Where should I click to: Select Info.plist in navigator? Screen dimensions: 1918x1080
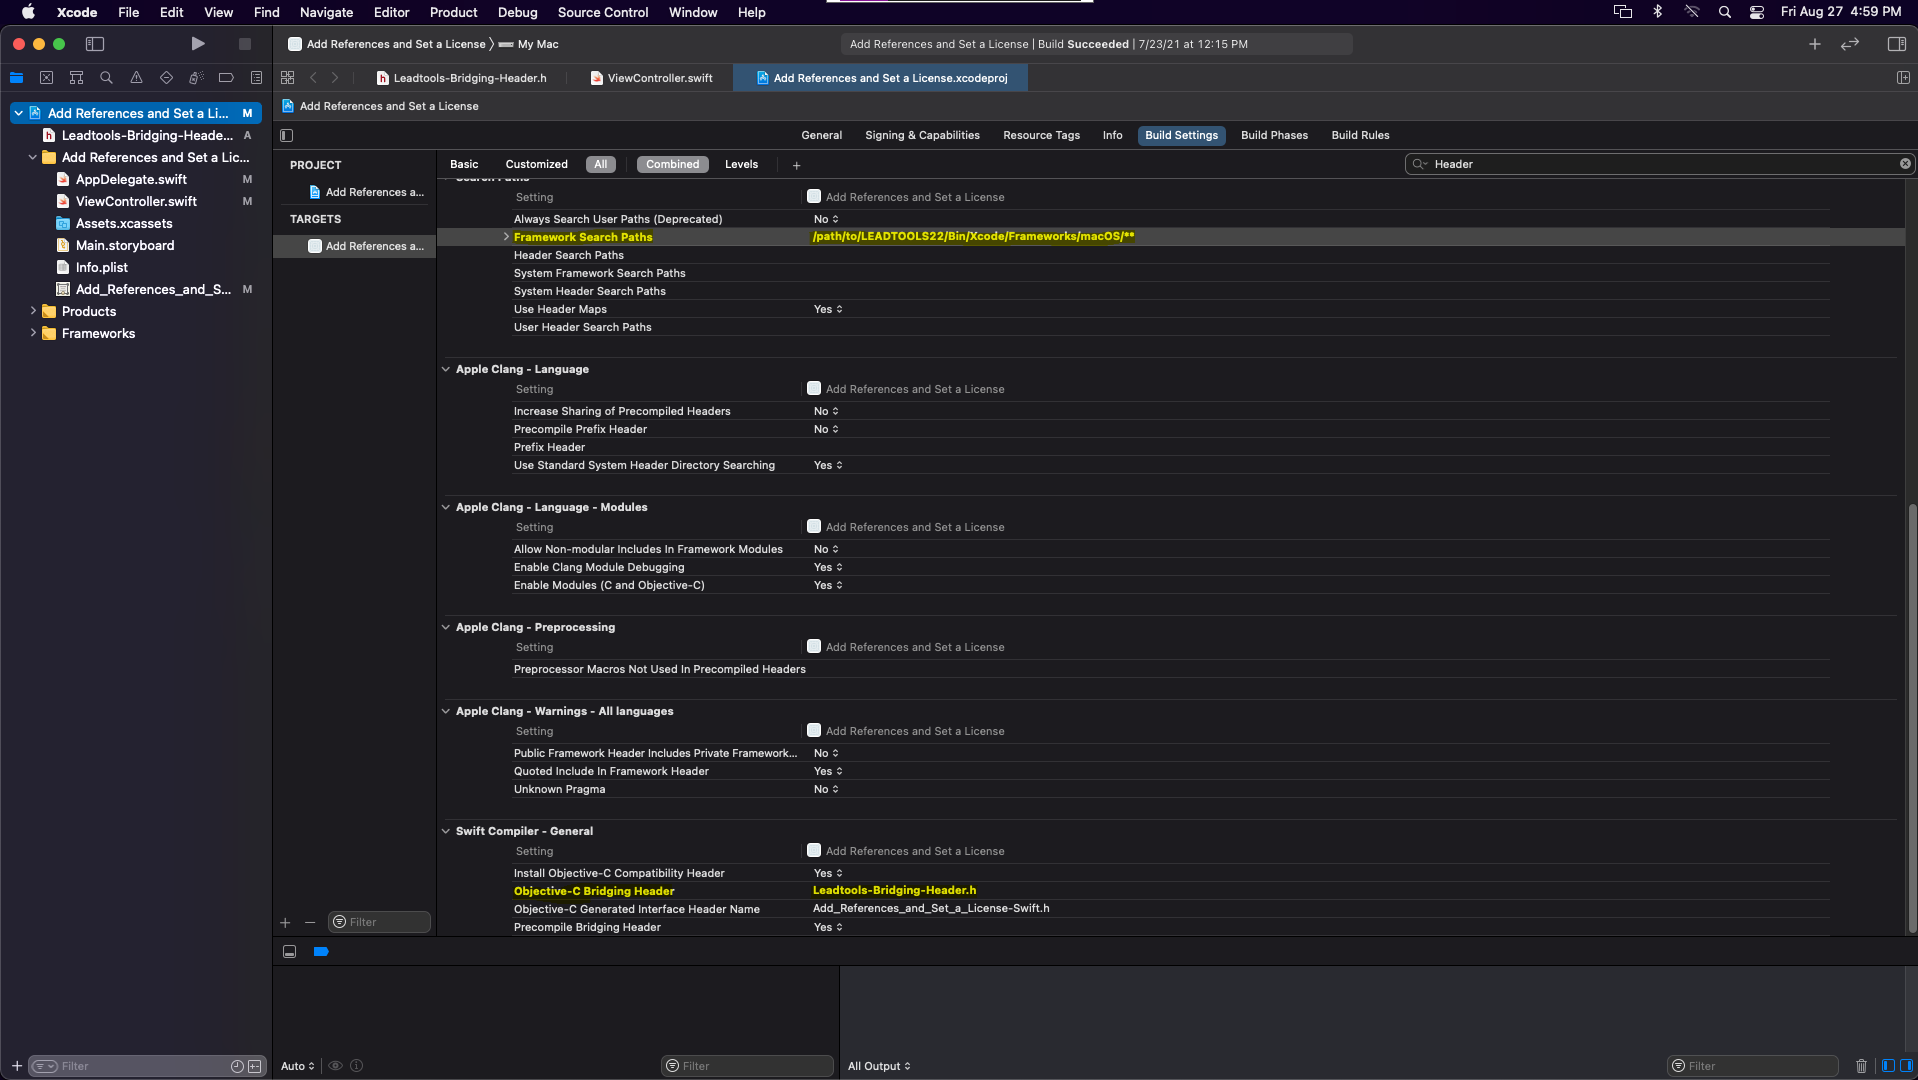click(102, 267)
